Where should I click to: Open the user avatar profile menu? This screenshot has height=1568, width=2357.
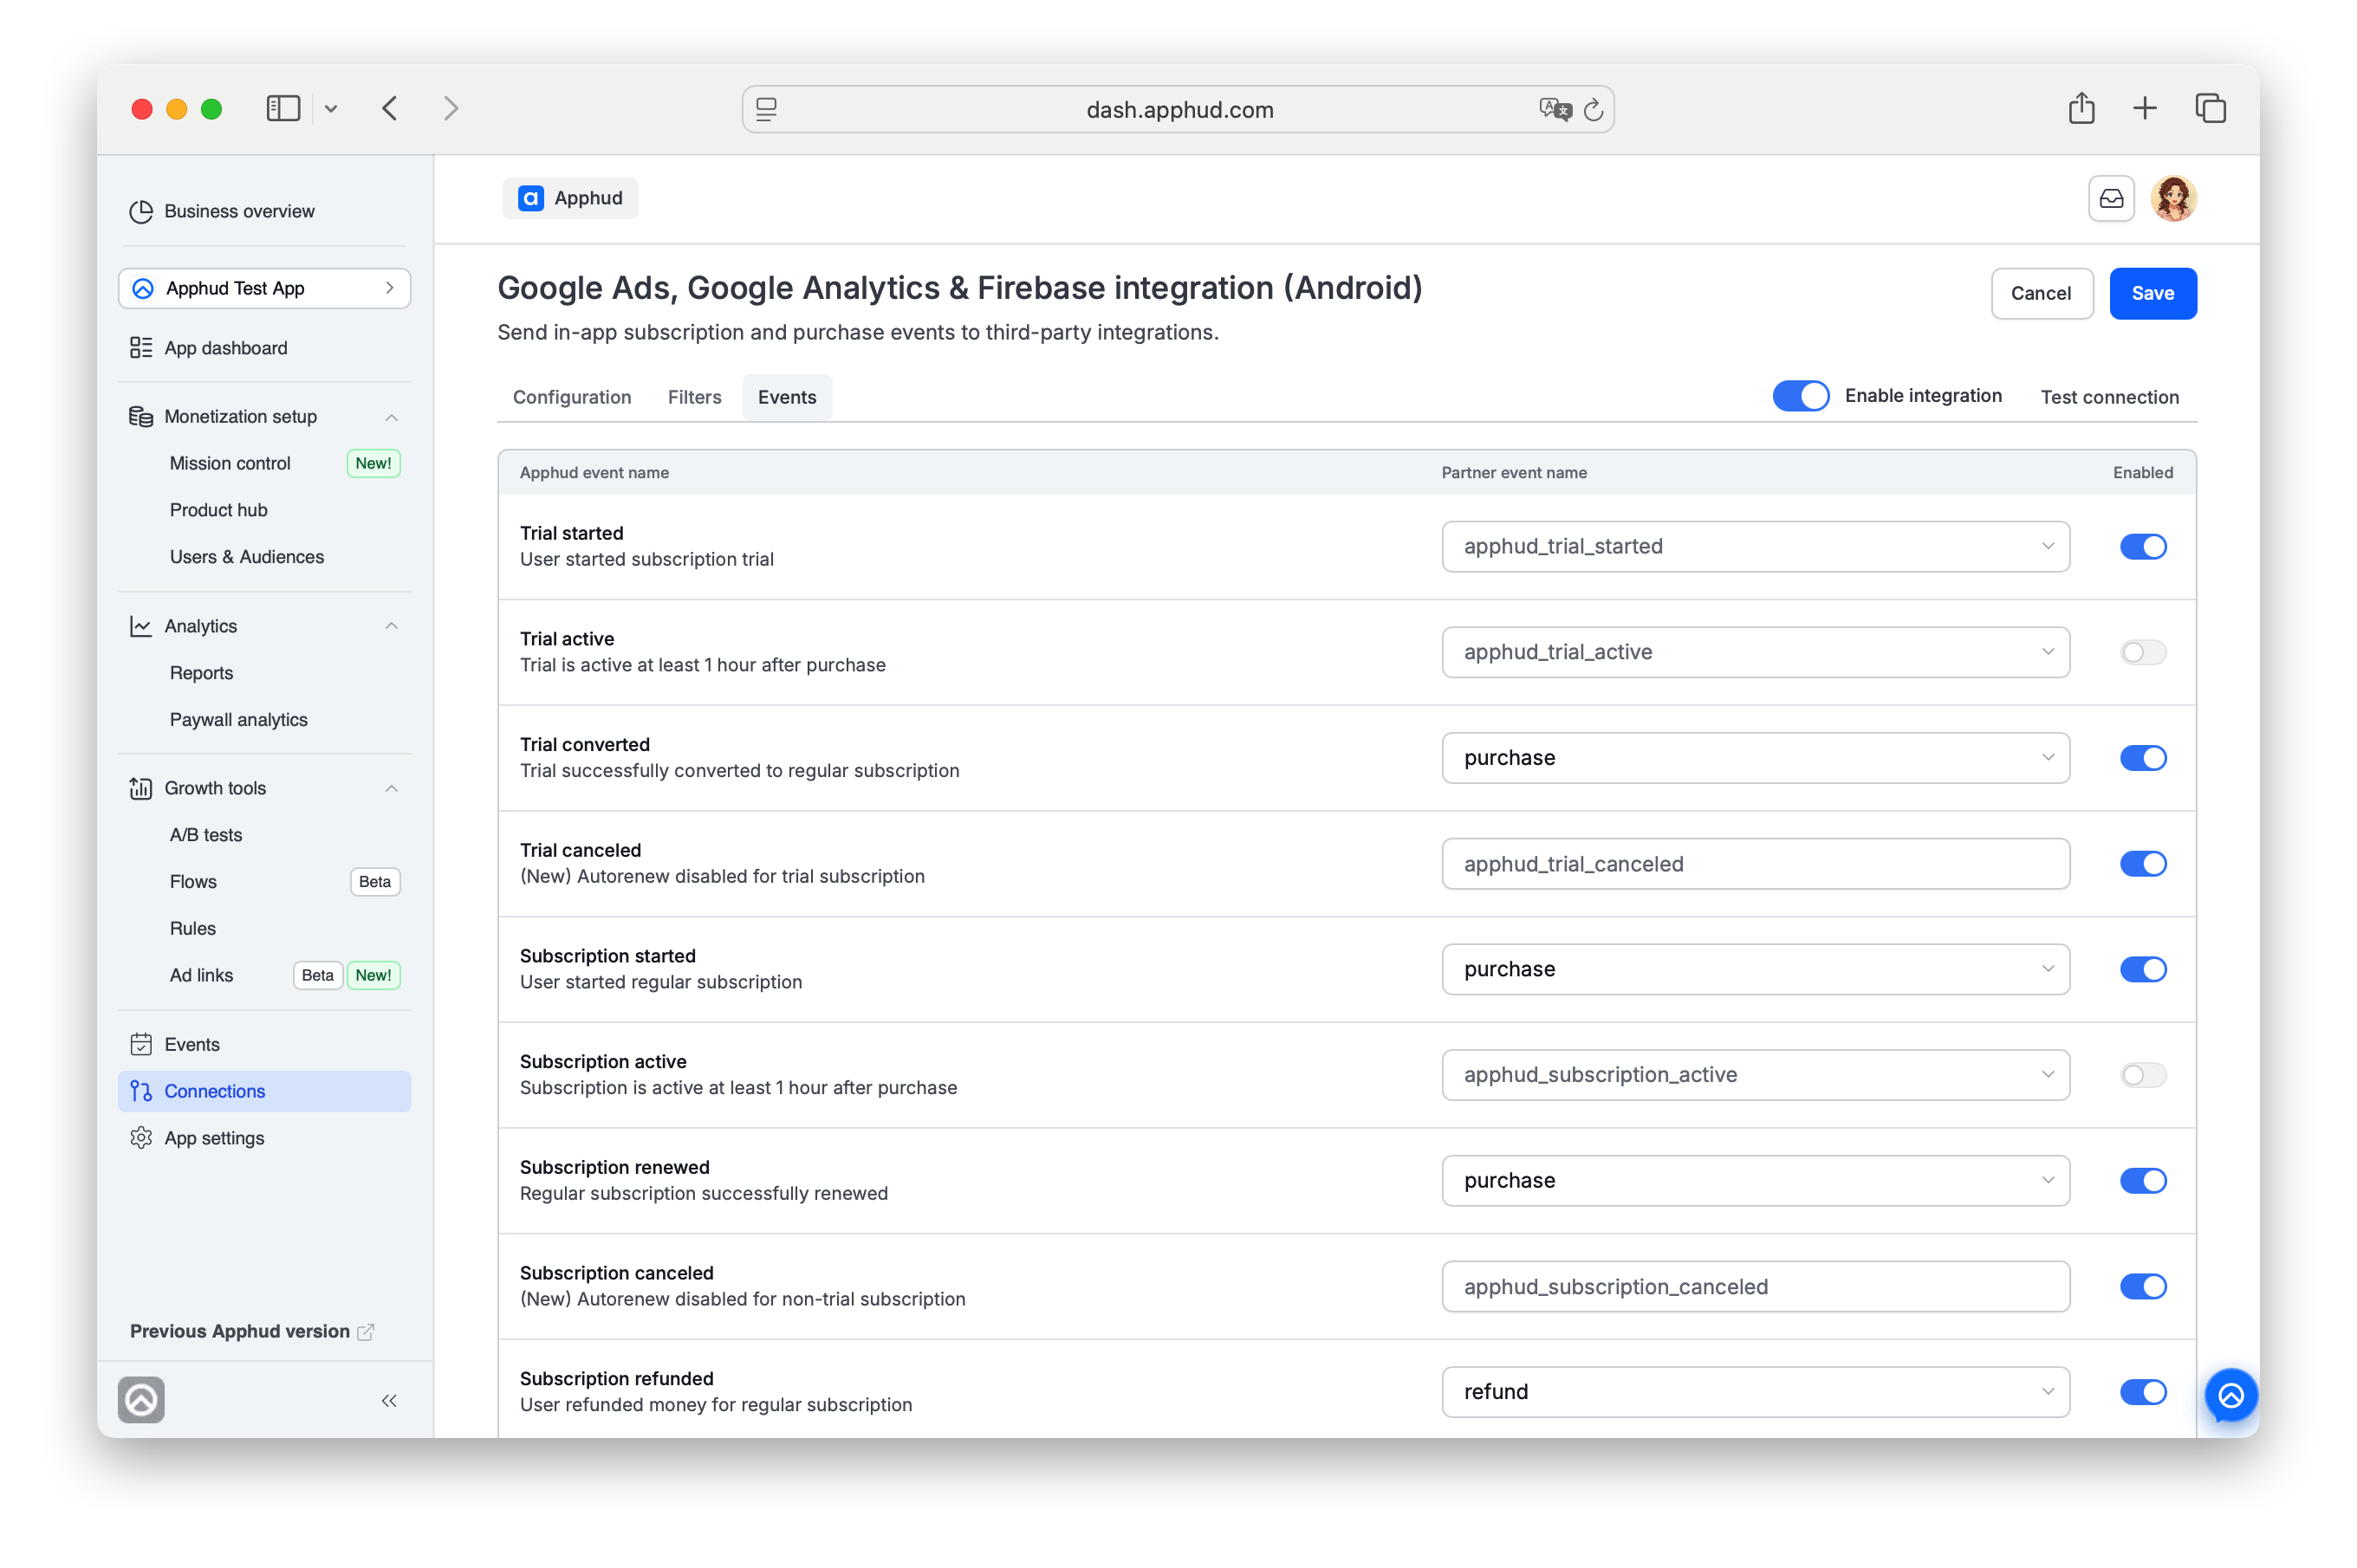(x=2173, y=198)
